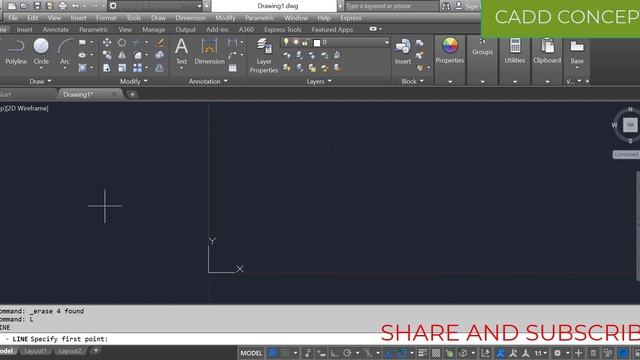
Task: Click the Move tool in Modify panel
Action: [107, 42]
